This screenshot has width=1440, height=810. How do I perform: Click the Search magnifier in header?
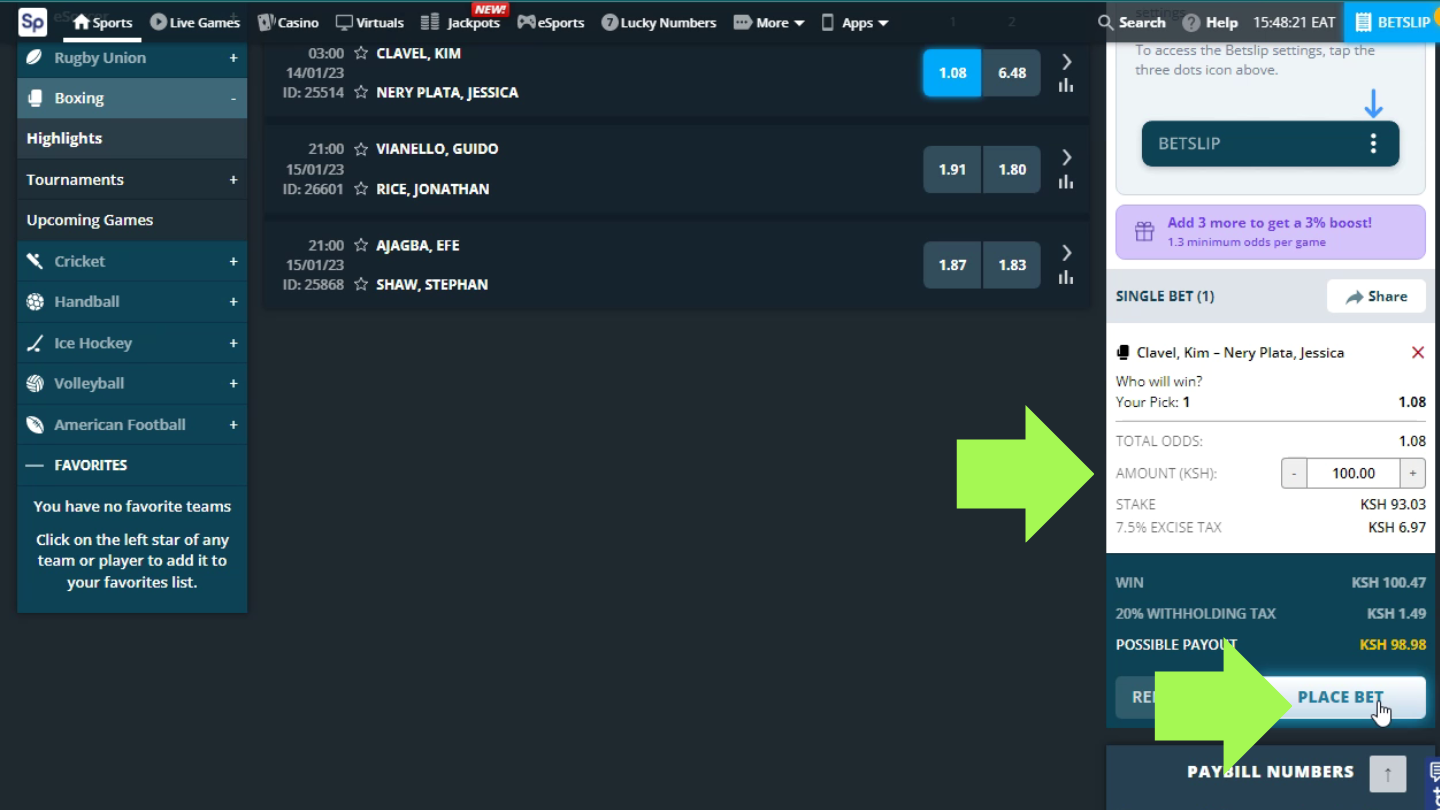coord(1105,22)
